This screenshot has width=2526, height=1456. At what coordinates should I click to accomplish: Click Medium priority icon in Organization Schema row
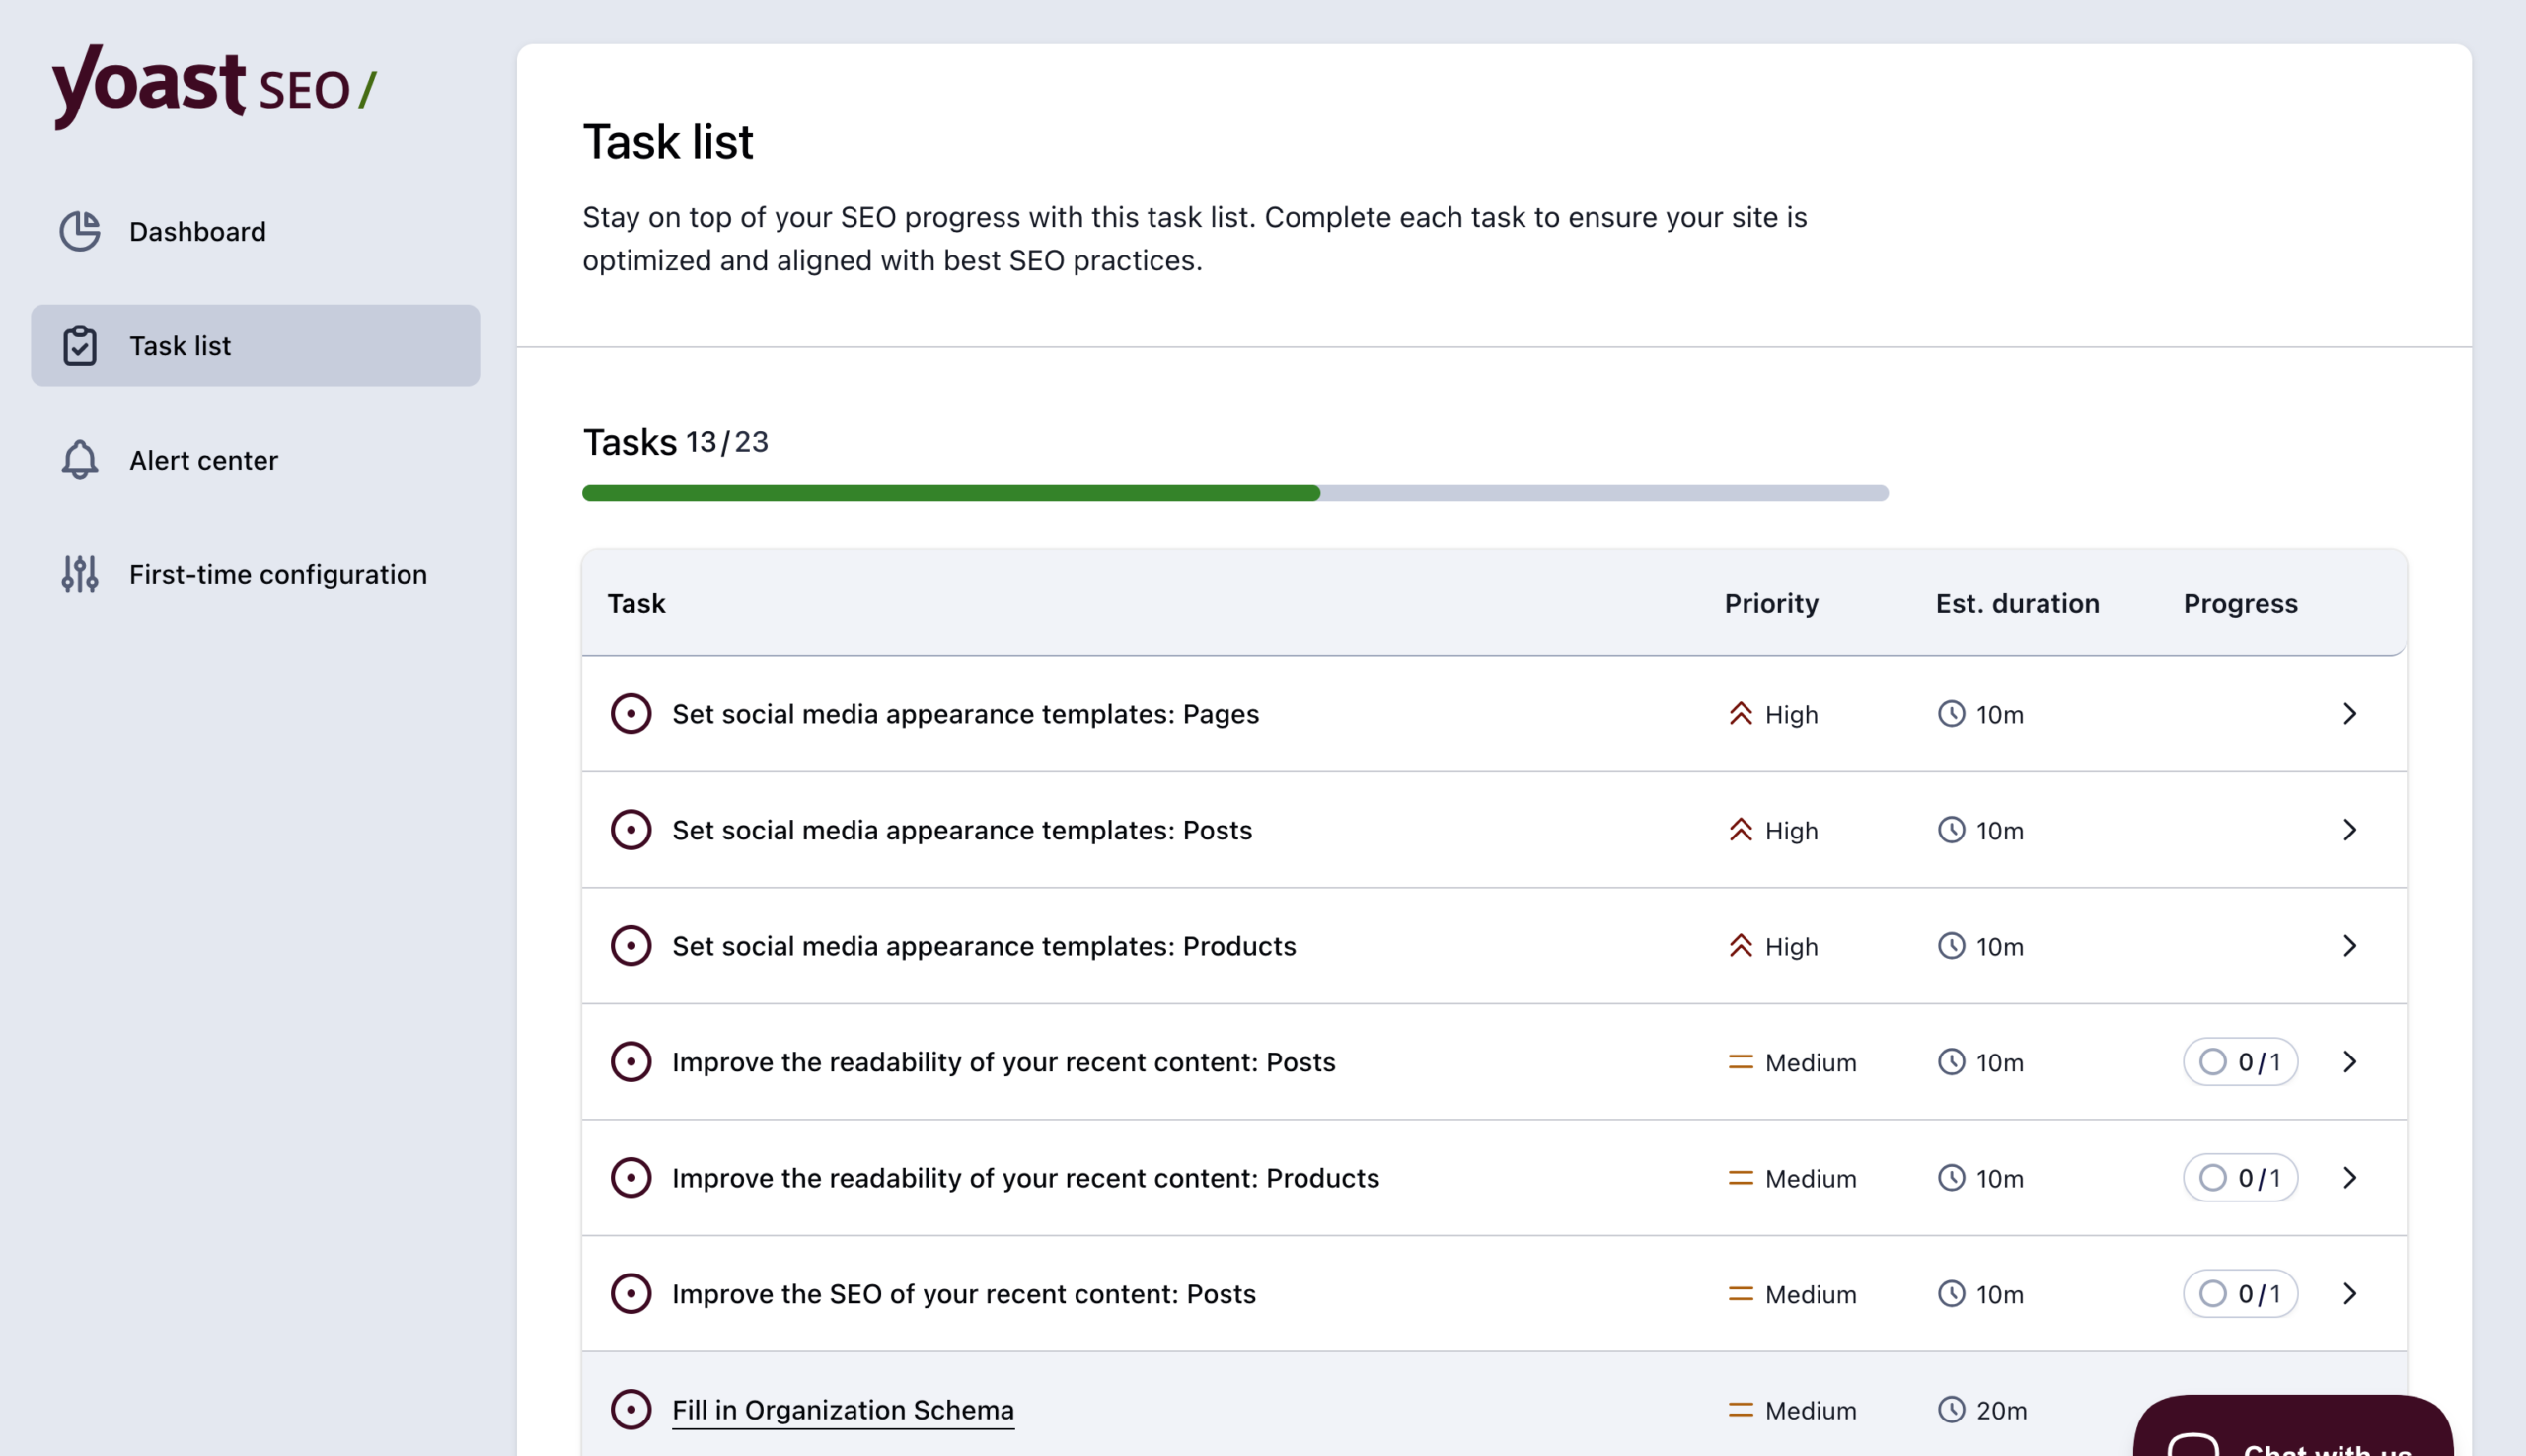pyautogui.click(x=1741, y=1410)
